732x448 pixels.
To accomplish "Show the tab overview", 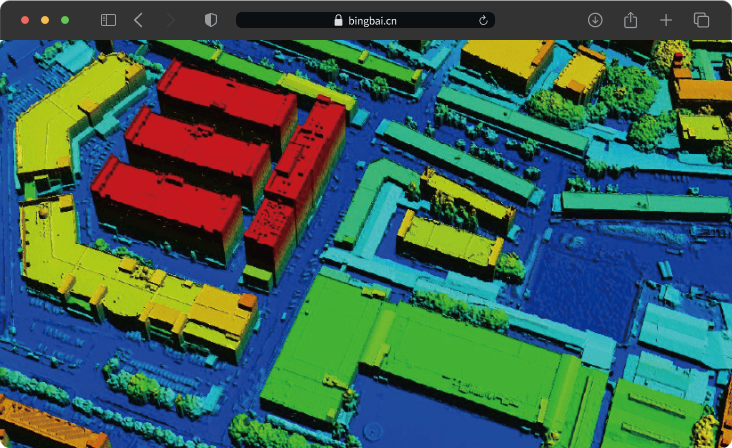I will point(701,20).
